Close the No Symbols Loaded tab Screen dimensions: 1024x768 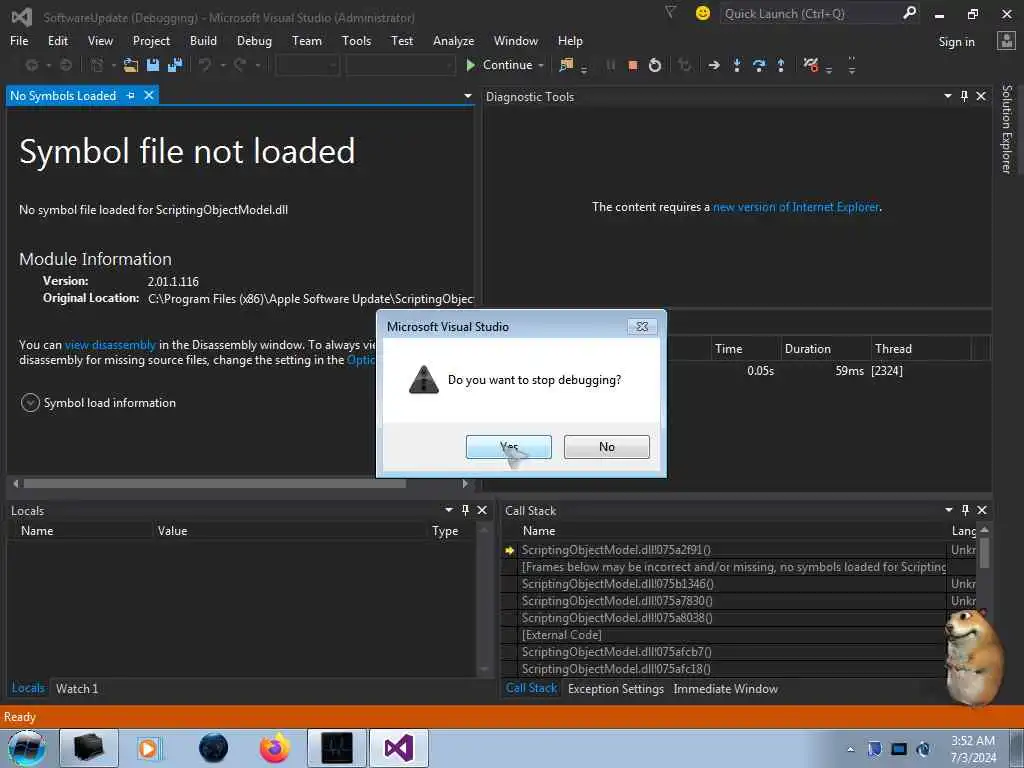(x=149, y=95)
